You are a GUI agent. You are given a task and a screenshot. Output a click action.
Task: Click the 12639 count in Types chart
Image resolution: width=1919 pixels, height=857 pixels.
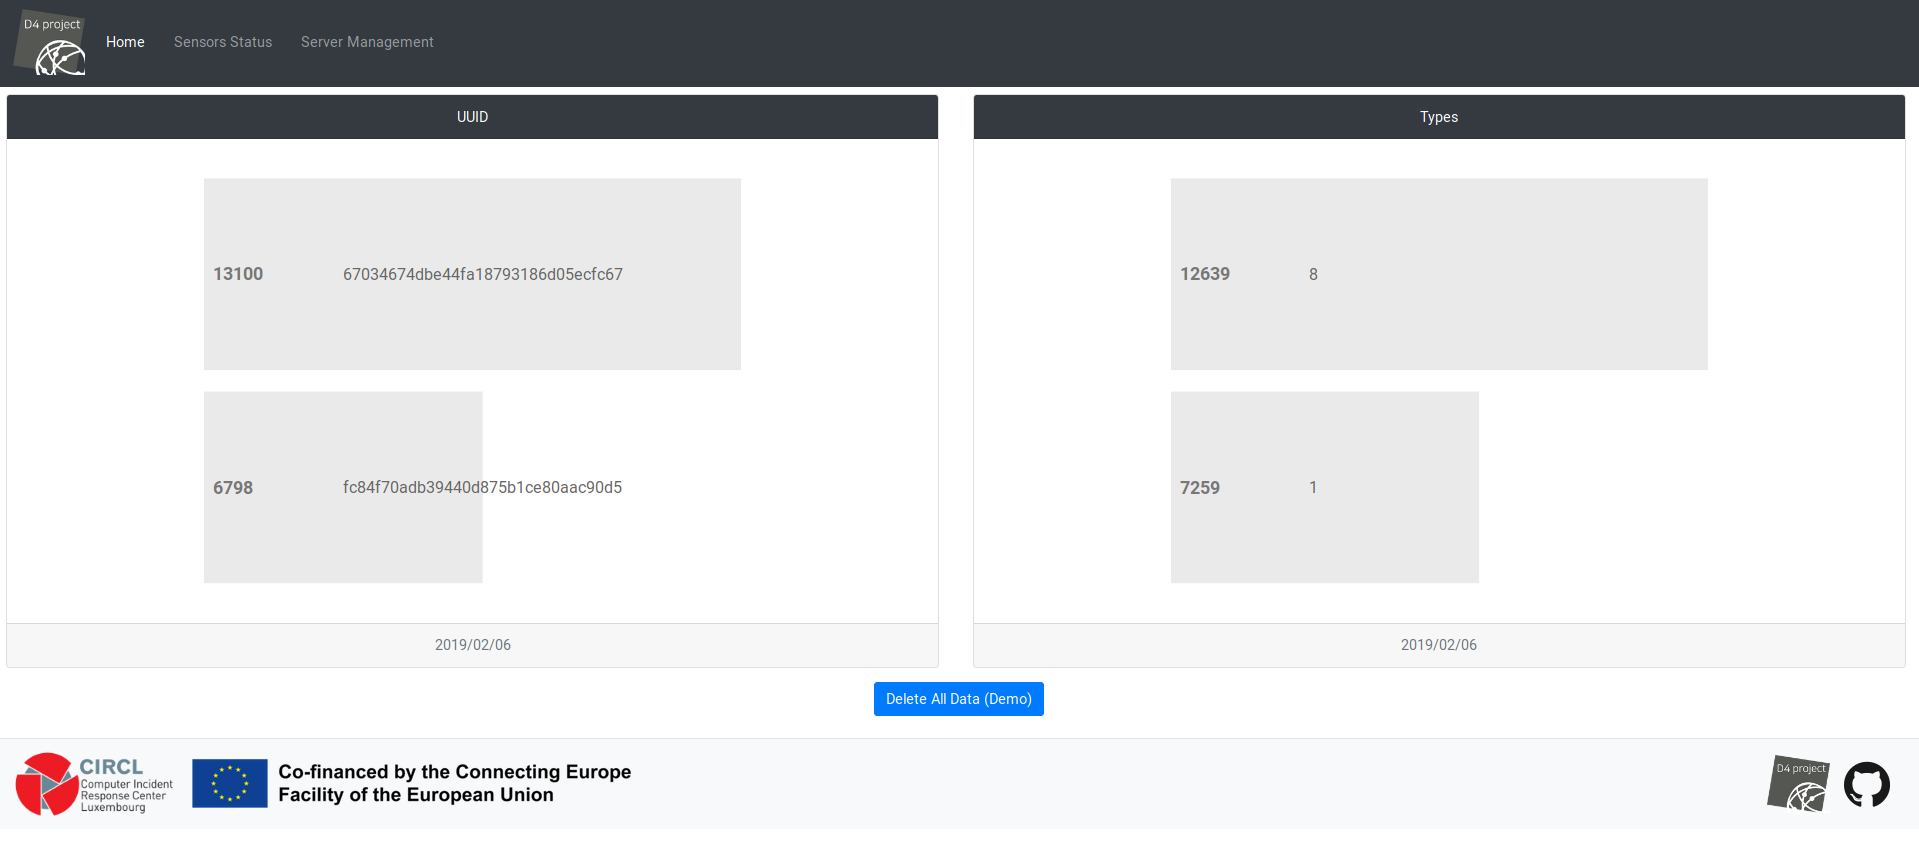1204,274
